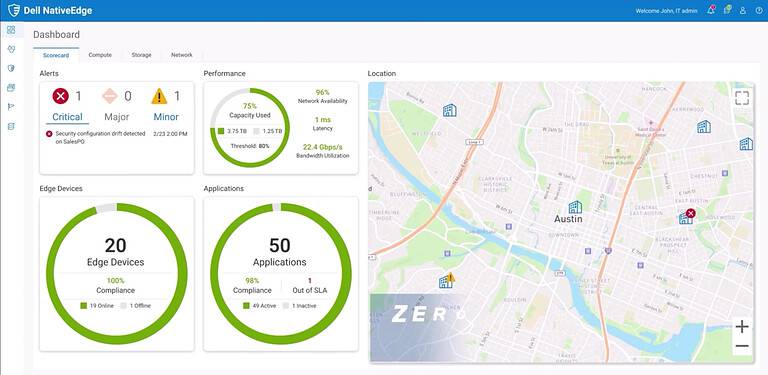Image resolution: width=768 pixels, height=375 pixels.
Task: Select the building marker above the Austin label
Action: [x=575, y=207]
